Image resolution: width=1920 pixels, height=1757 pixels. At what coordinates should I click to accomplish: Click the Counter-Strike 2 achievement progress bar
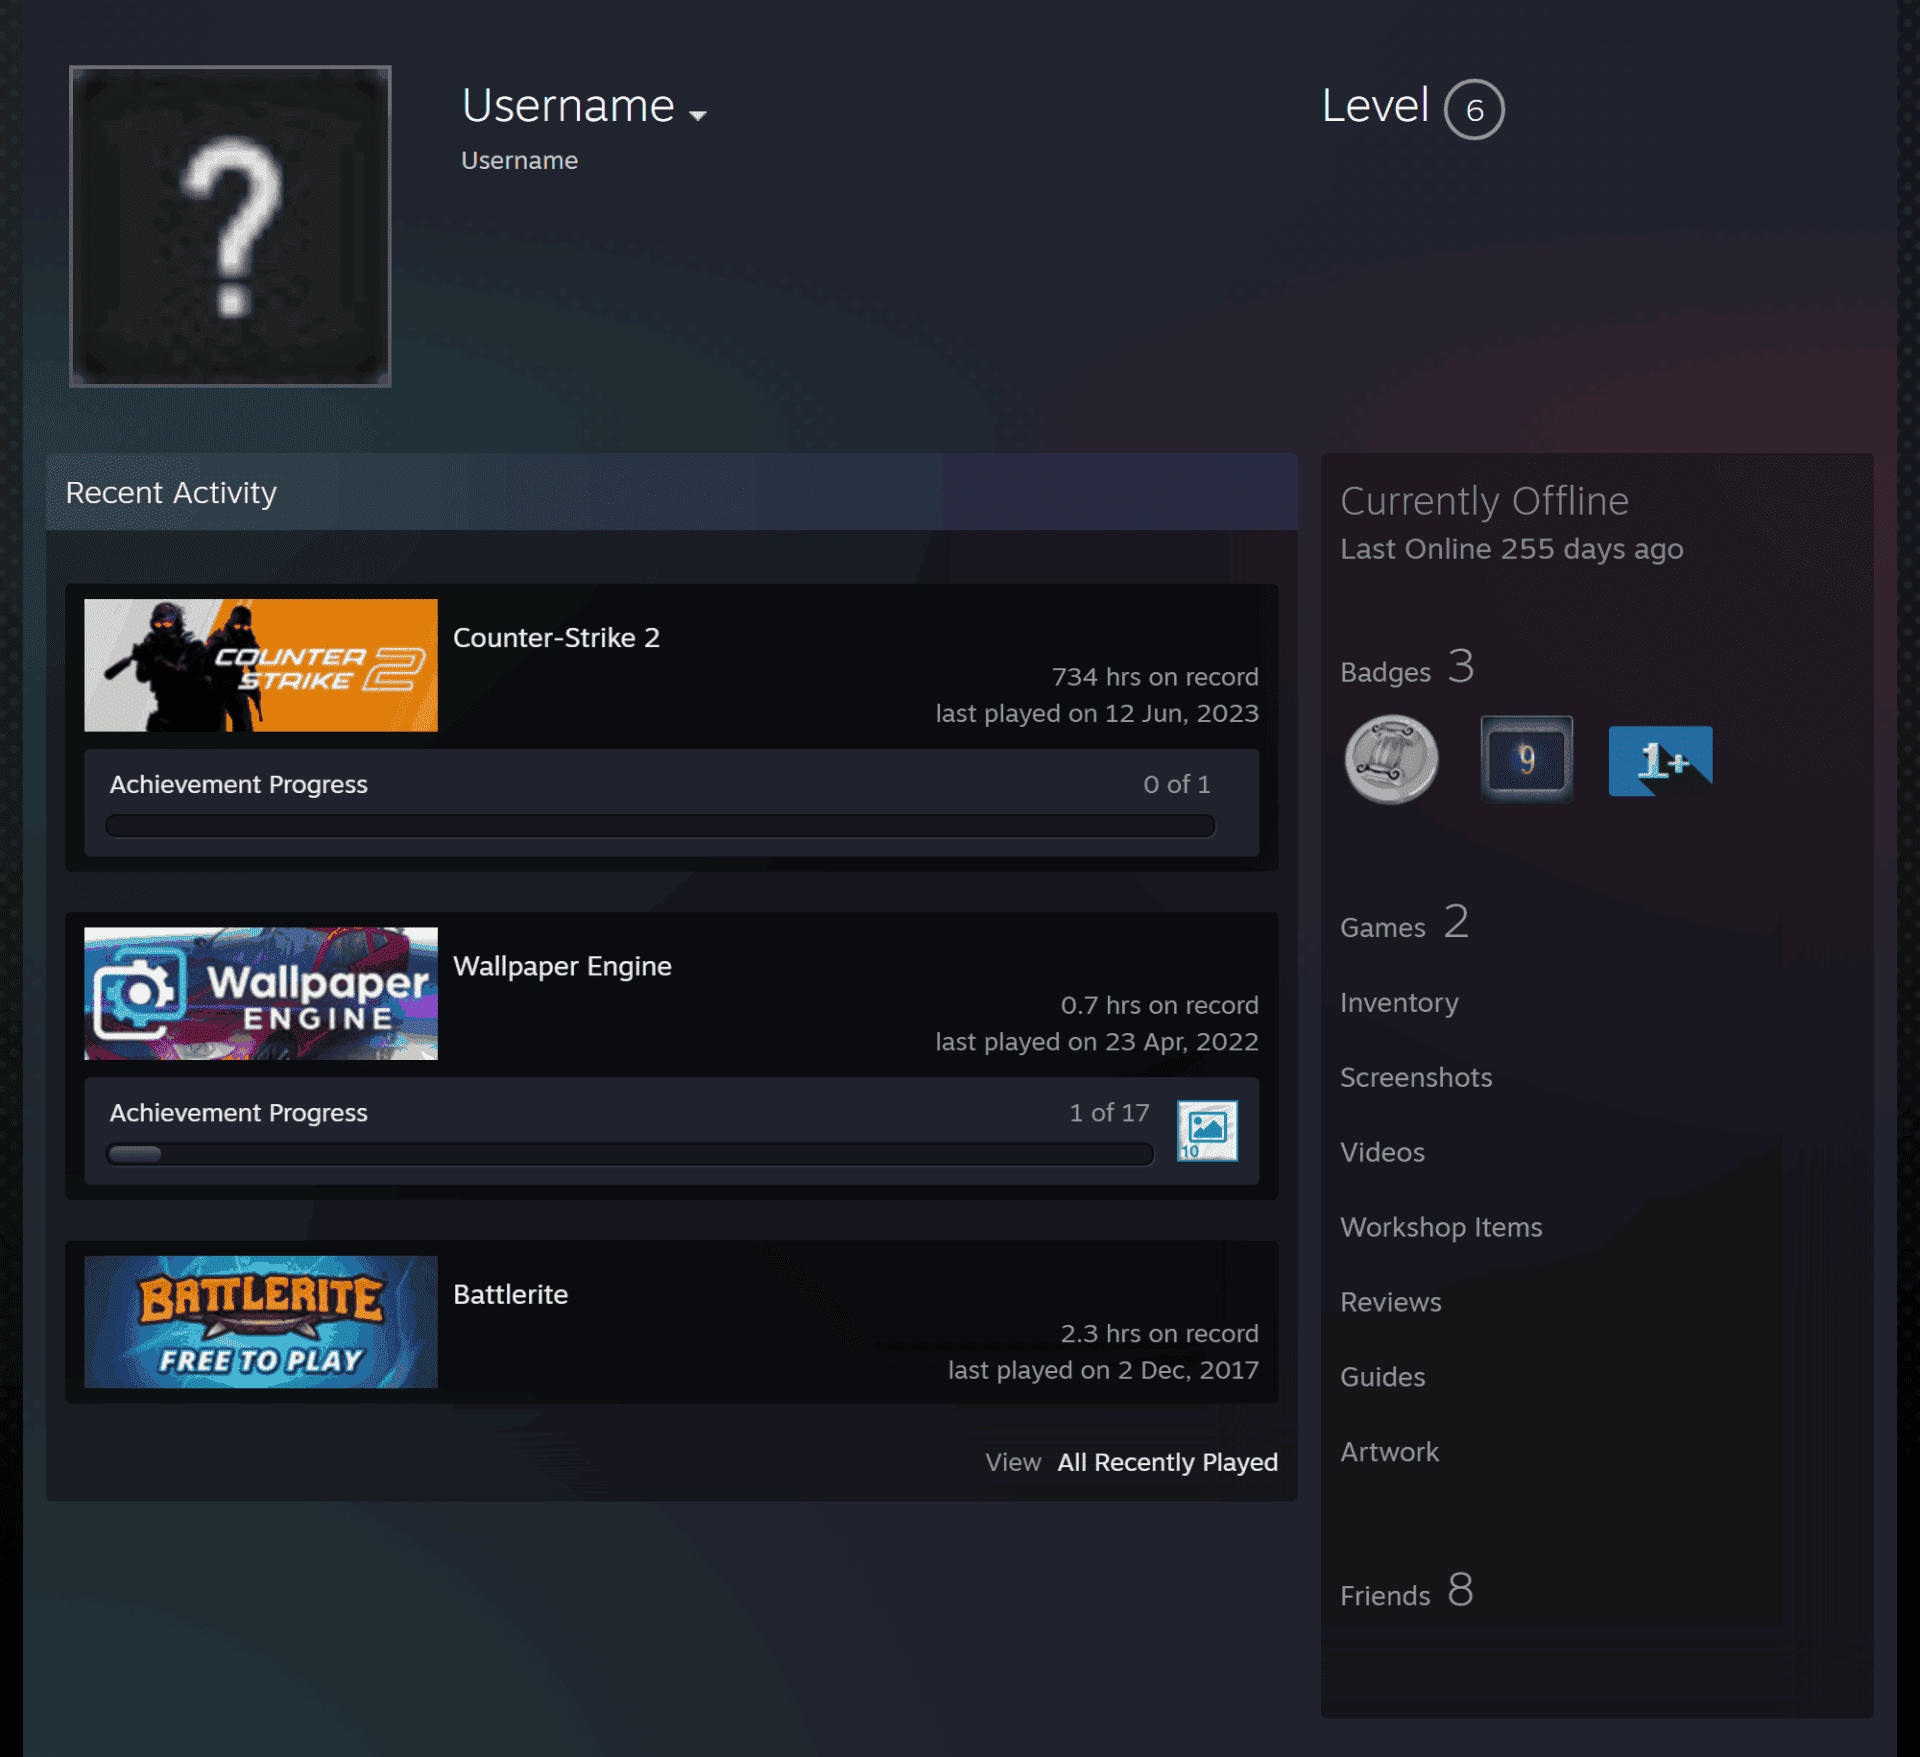pos(660,826)
